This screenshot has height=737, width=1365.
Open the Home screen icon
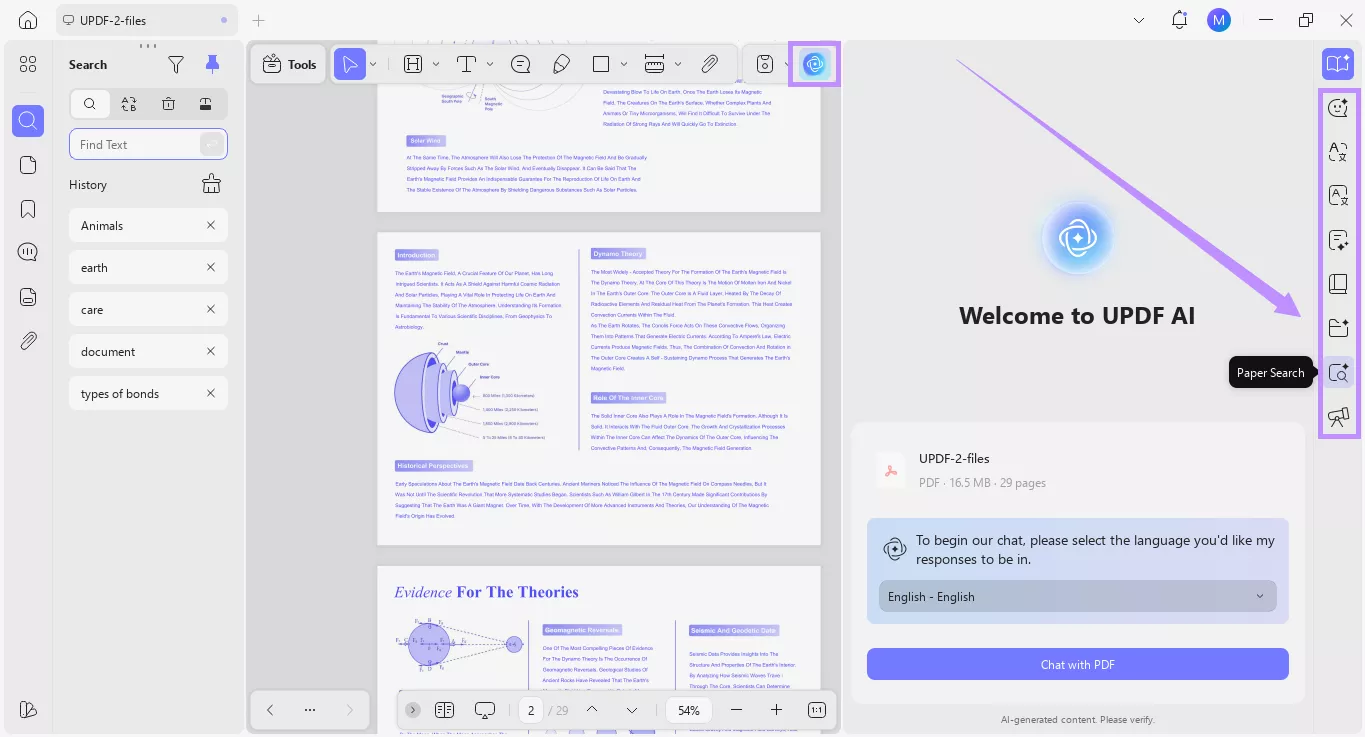28,20
